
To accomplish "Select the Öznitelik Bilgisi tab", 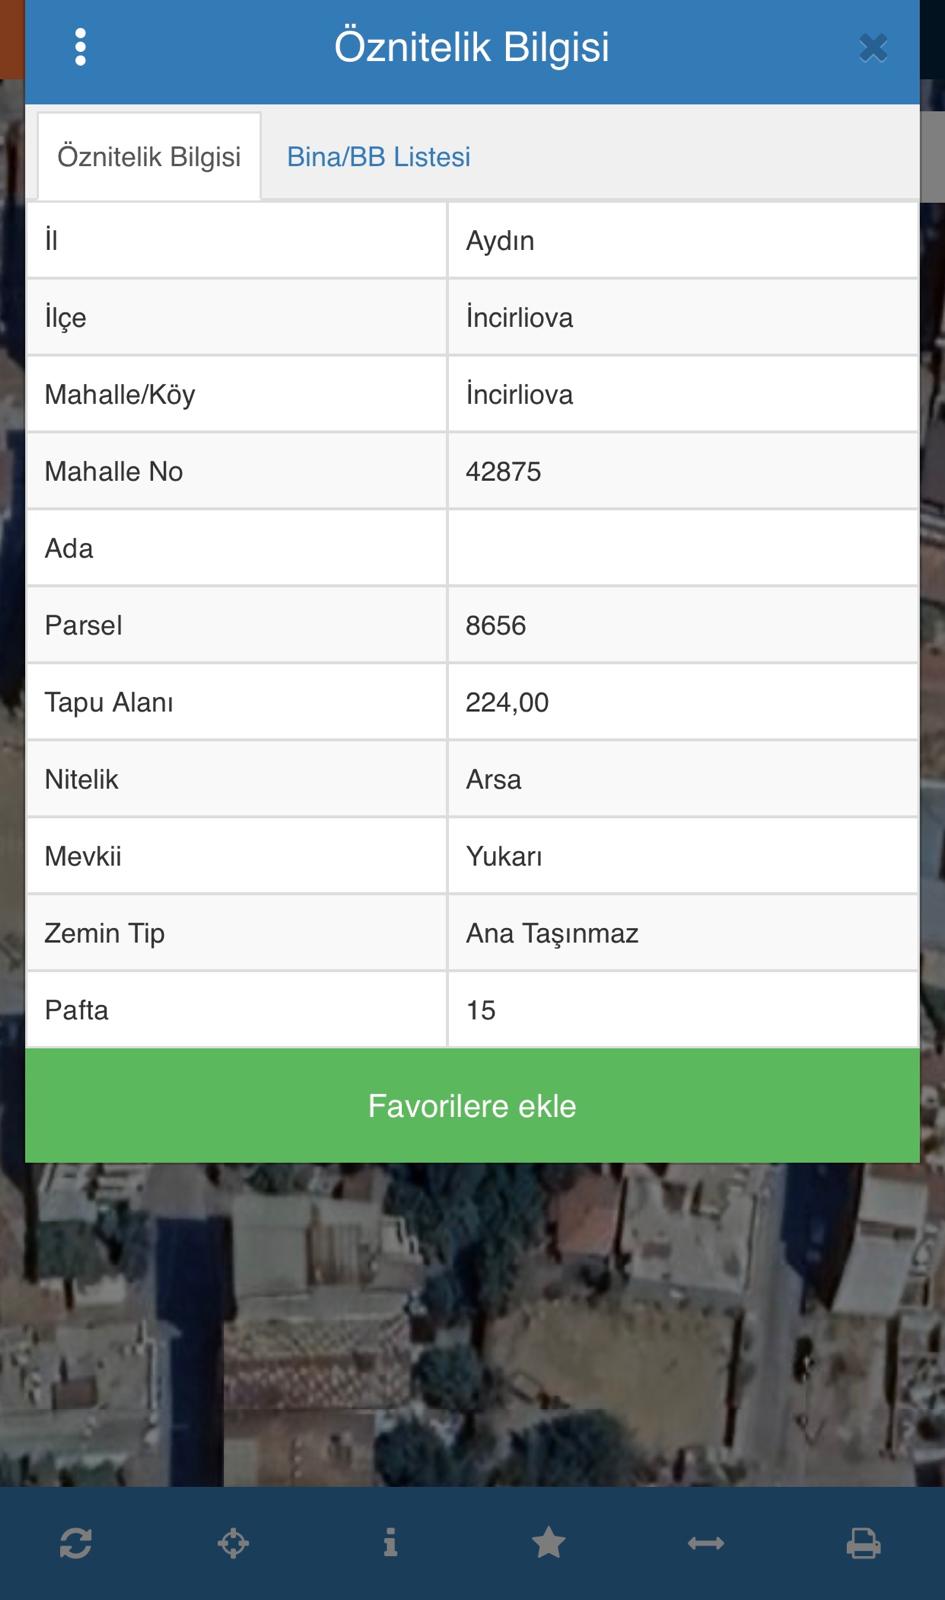I will [149, 157].
